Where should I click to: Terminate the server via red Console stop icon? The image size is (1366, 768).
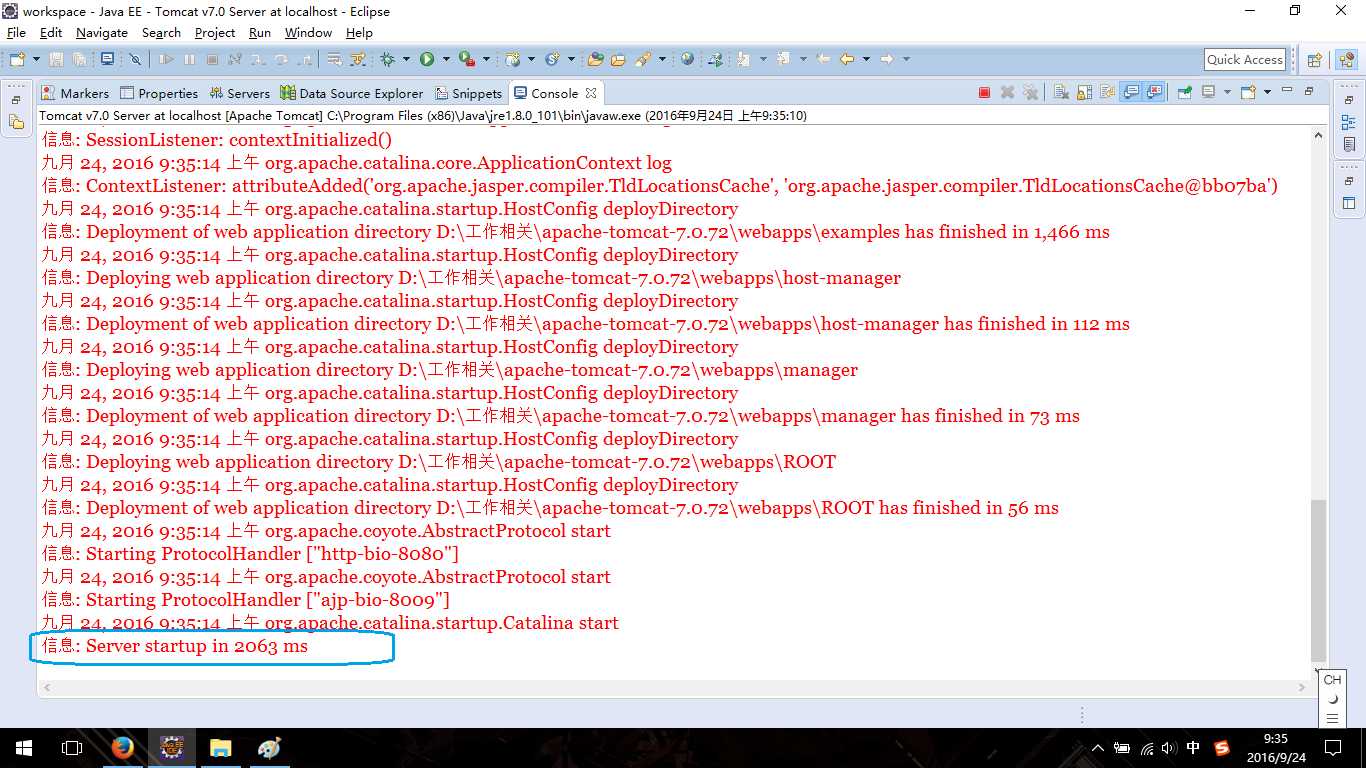[x=984, y=92]
